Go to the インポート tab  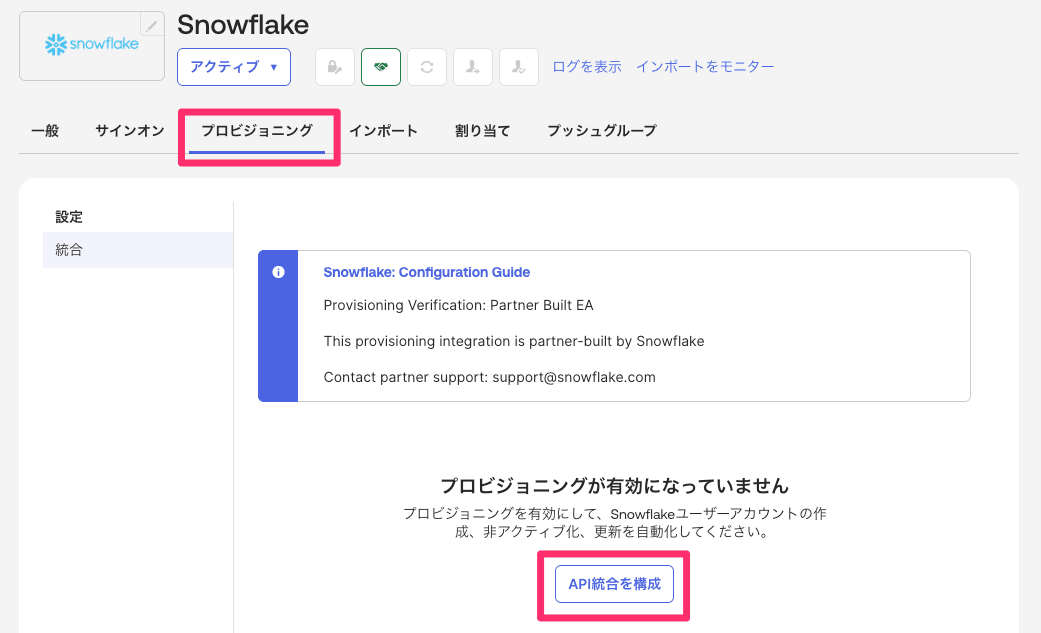point(383,131)
